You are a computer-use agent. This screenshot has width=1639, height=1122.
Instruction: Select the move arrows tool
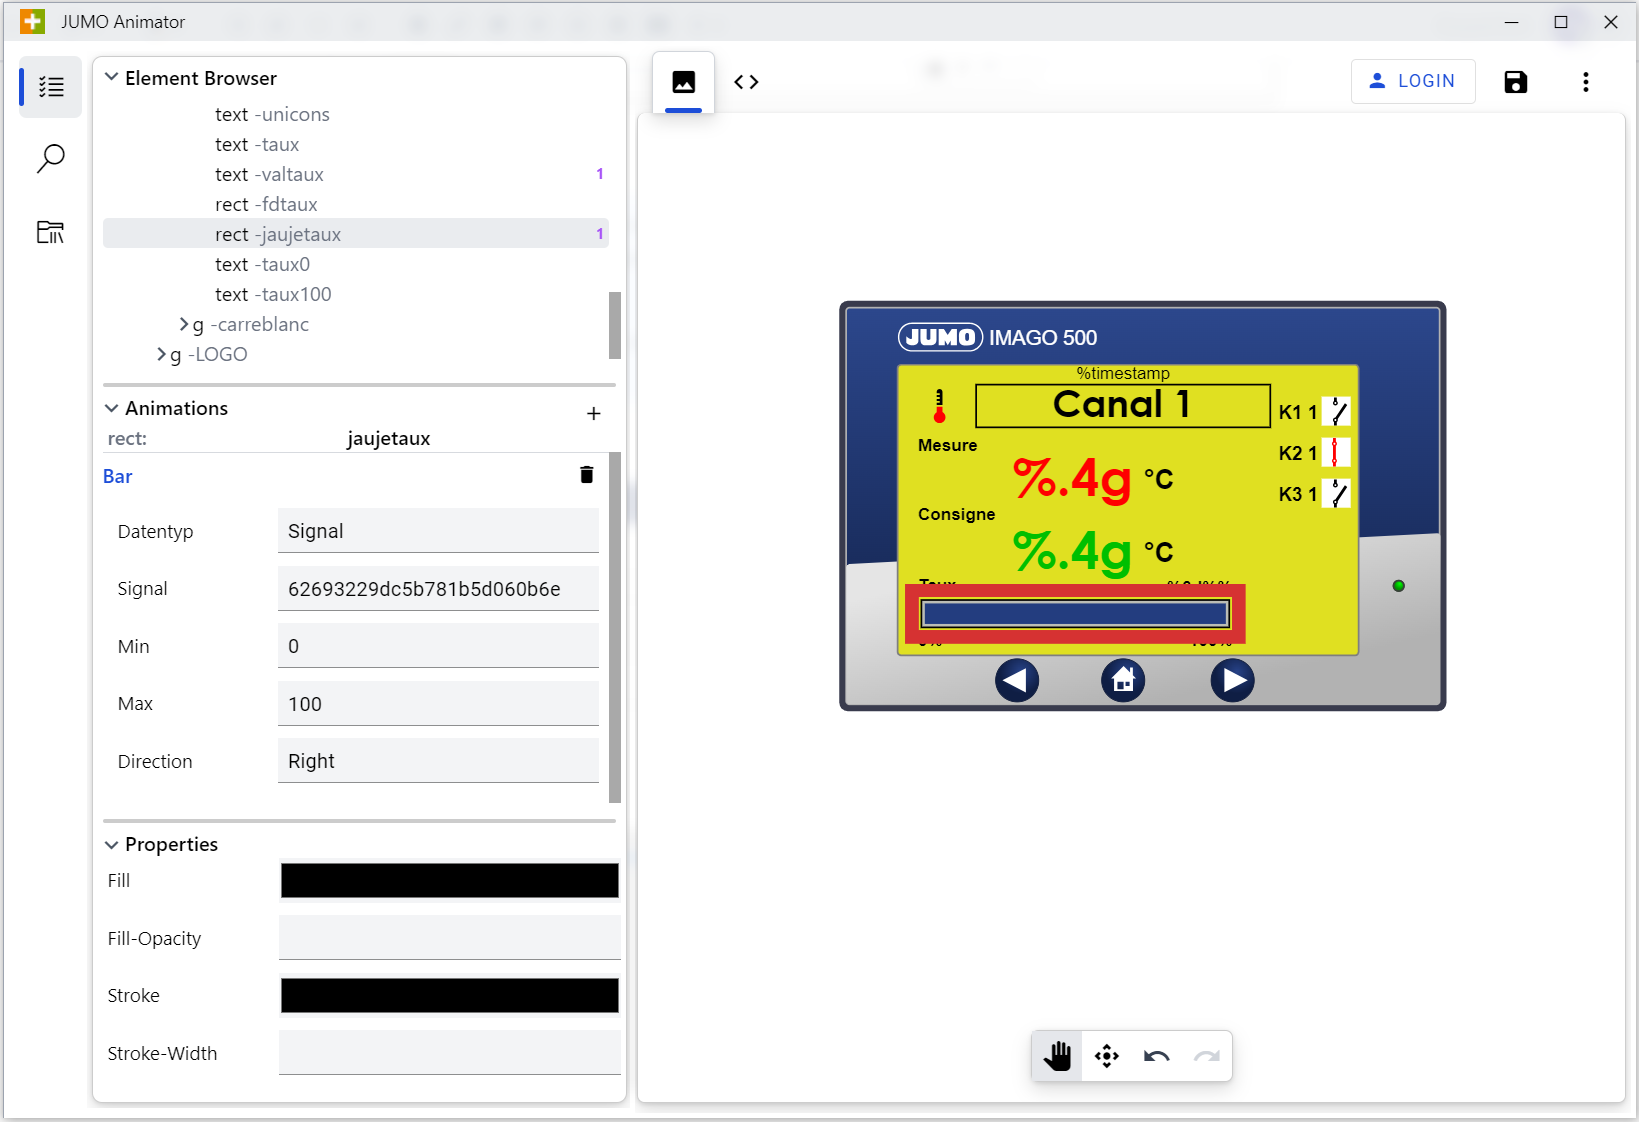click(1106, 1056)
